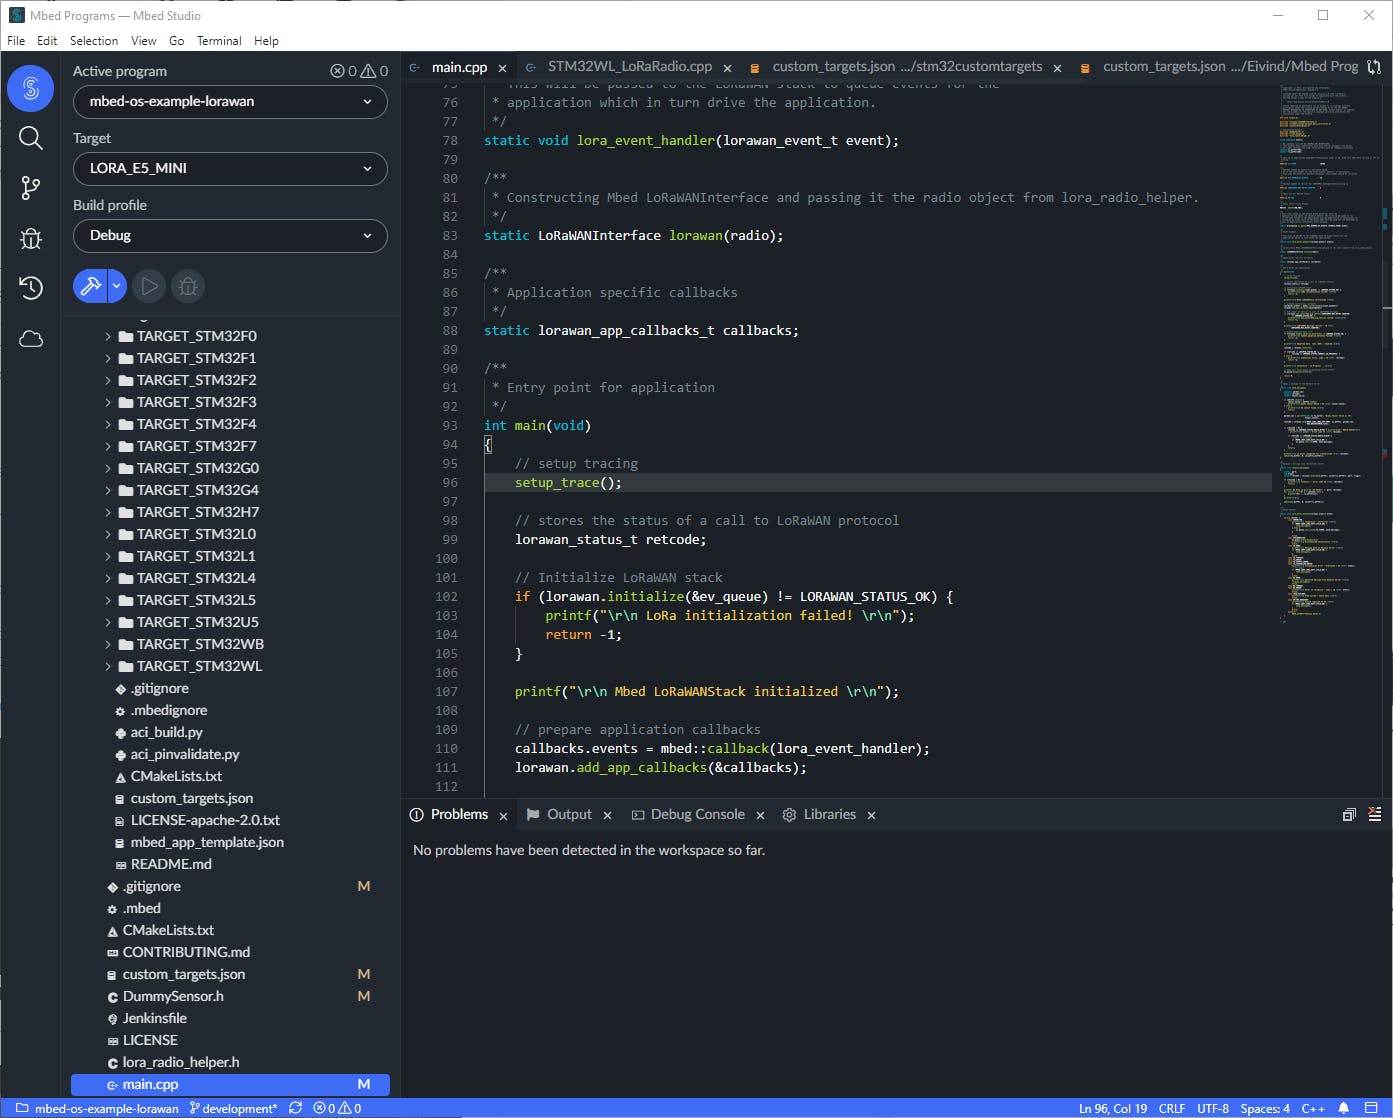The image size is (1393, 1118).
Task: Click Spaces: 4 indentation indicator
Action: point(1265,1108)
